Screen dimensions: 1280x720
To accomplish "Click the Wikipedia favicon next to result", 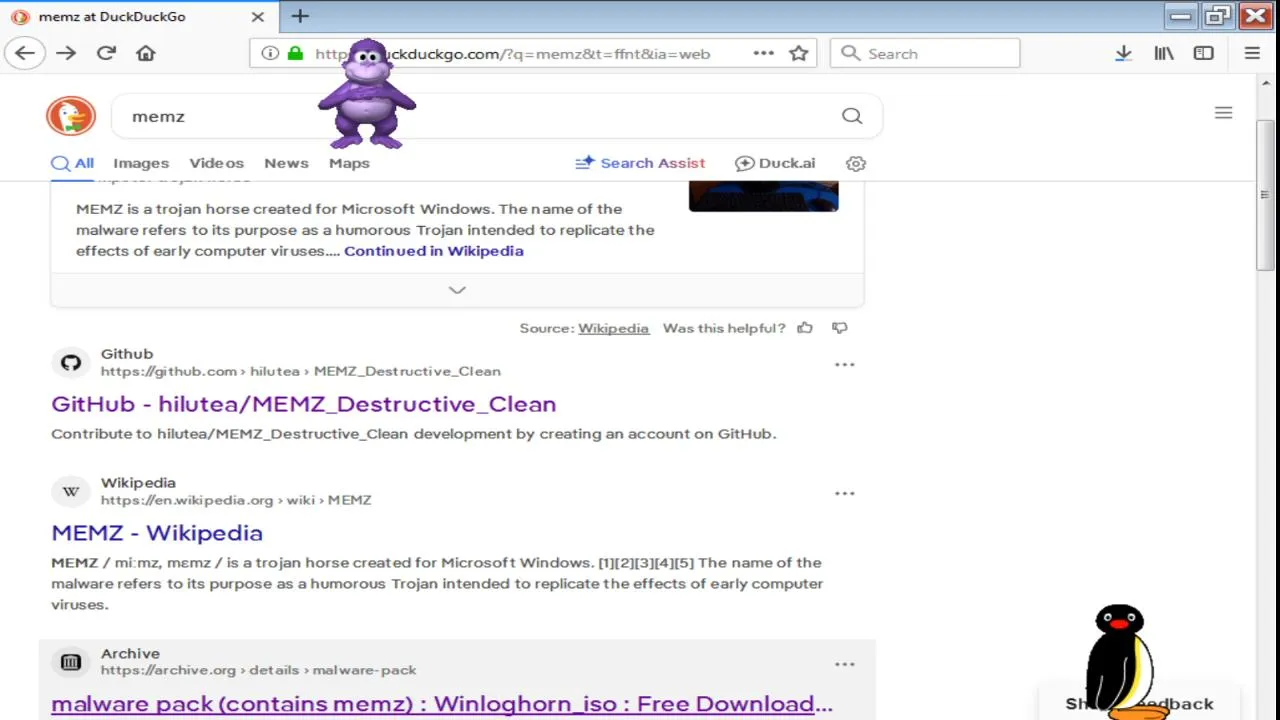I will click(x=70, y=491).
